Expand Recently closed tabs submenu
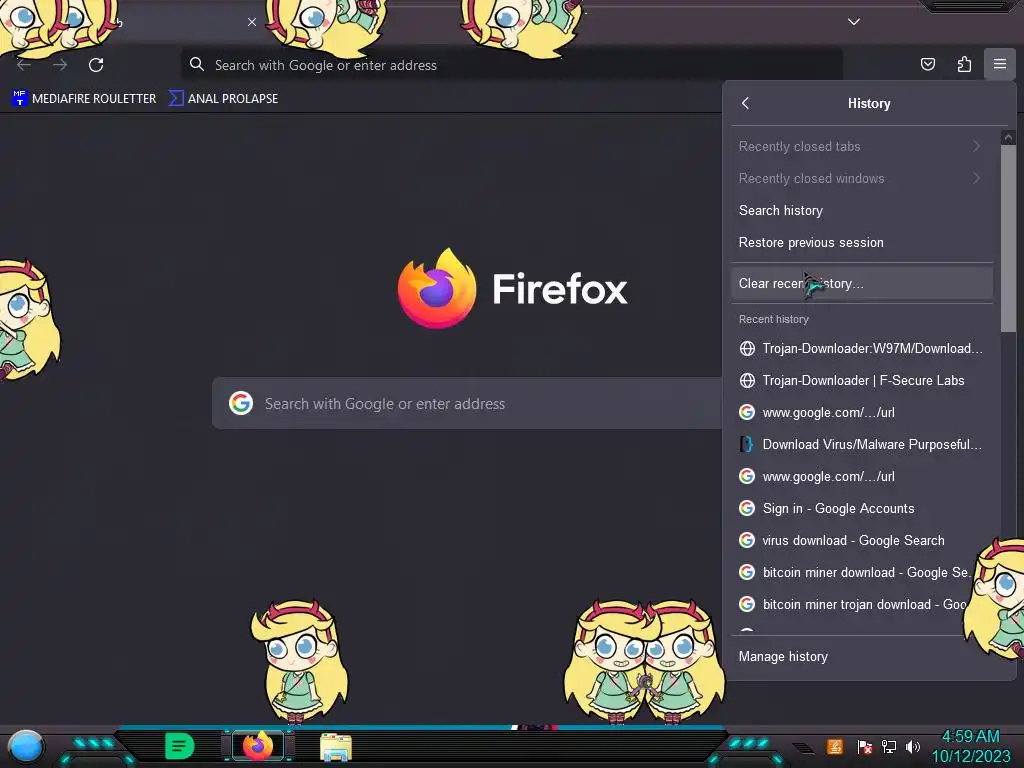 click(x=861, y=146)
